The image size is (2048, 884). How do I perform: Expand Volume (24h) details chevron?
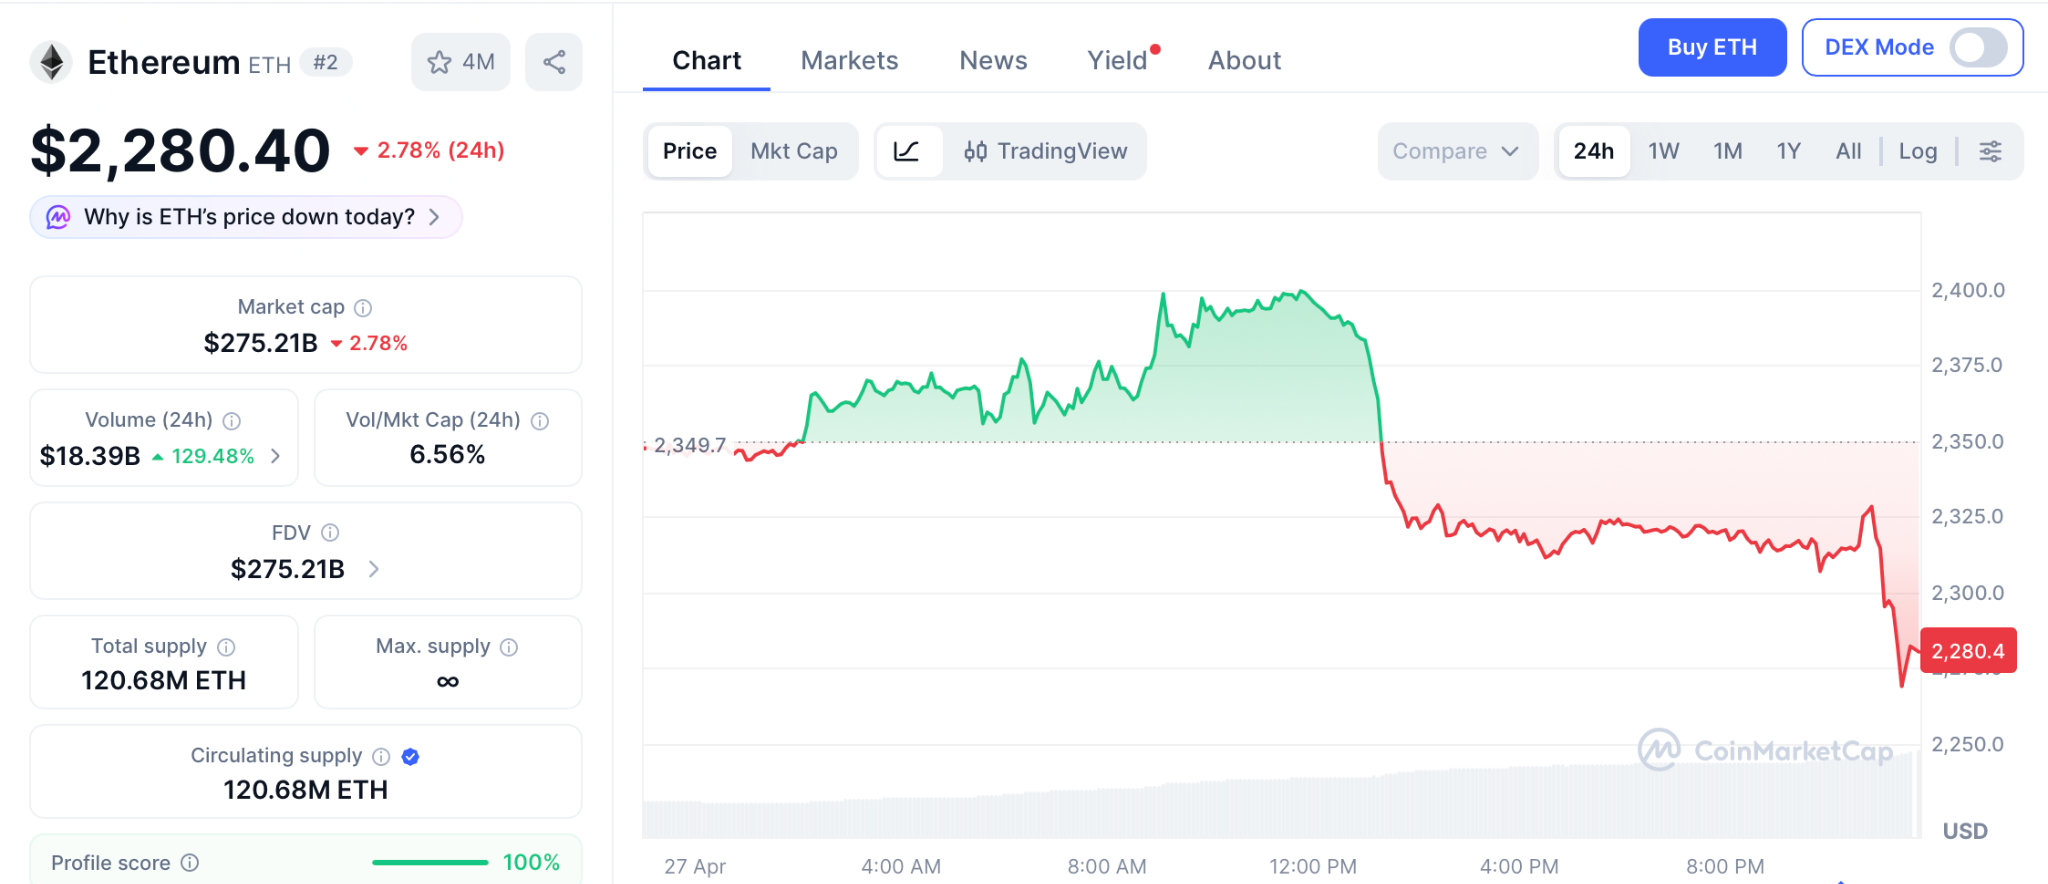tap(276, 456)
